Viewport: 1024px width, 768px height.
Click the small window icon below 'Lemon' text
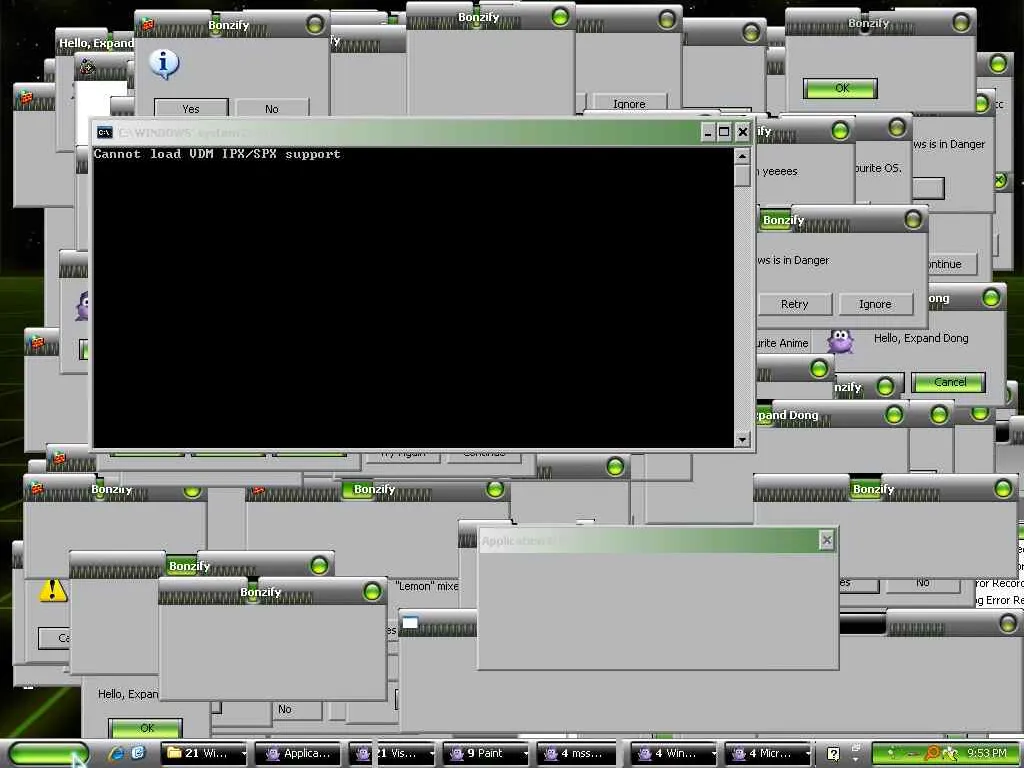pos(410,622)
